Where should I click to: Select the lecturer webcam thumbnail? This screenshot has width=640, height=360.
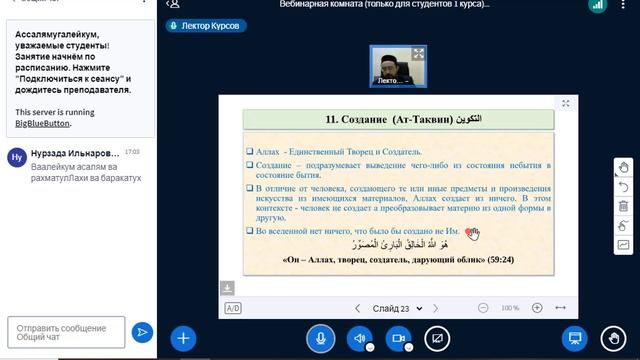(x=398, y=66)
